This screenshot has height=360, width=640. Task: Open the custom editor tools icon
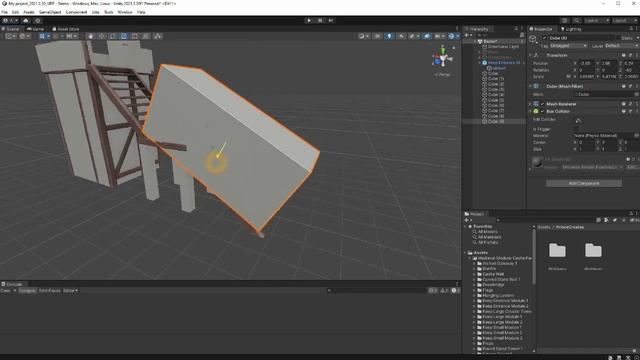click(x=158, y=36)
